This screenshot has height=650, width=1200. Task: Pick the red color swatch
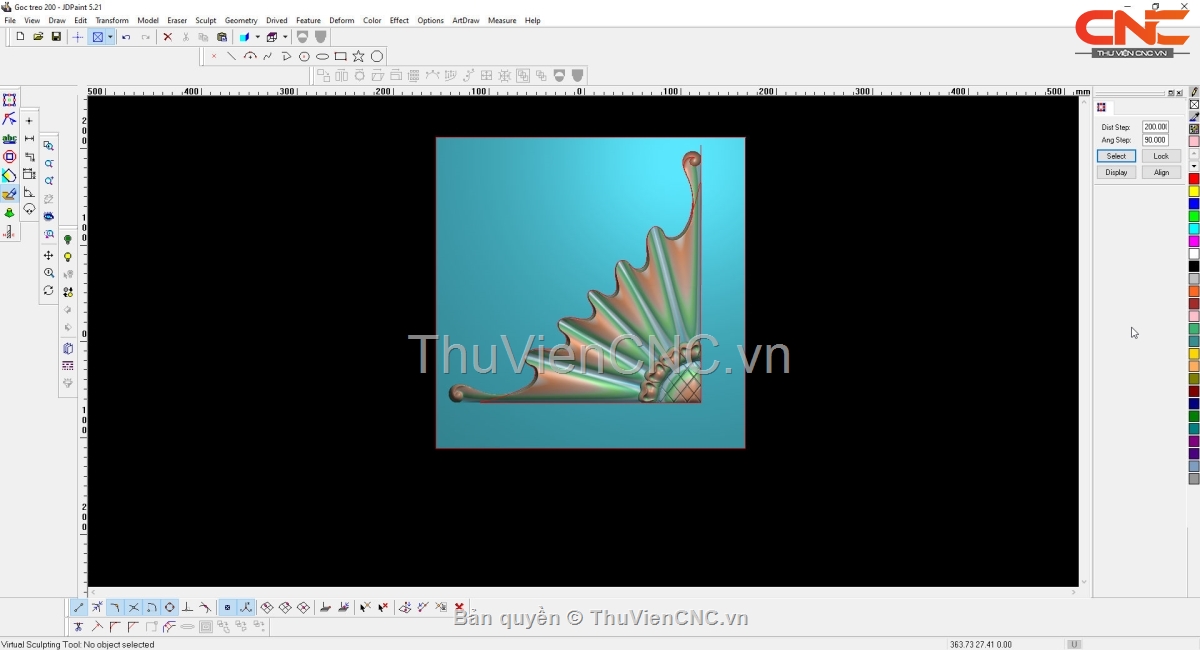tap(1193, 179)
